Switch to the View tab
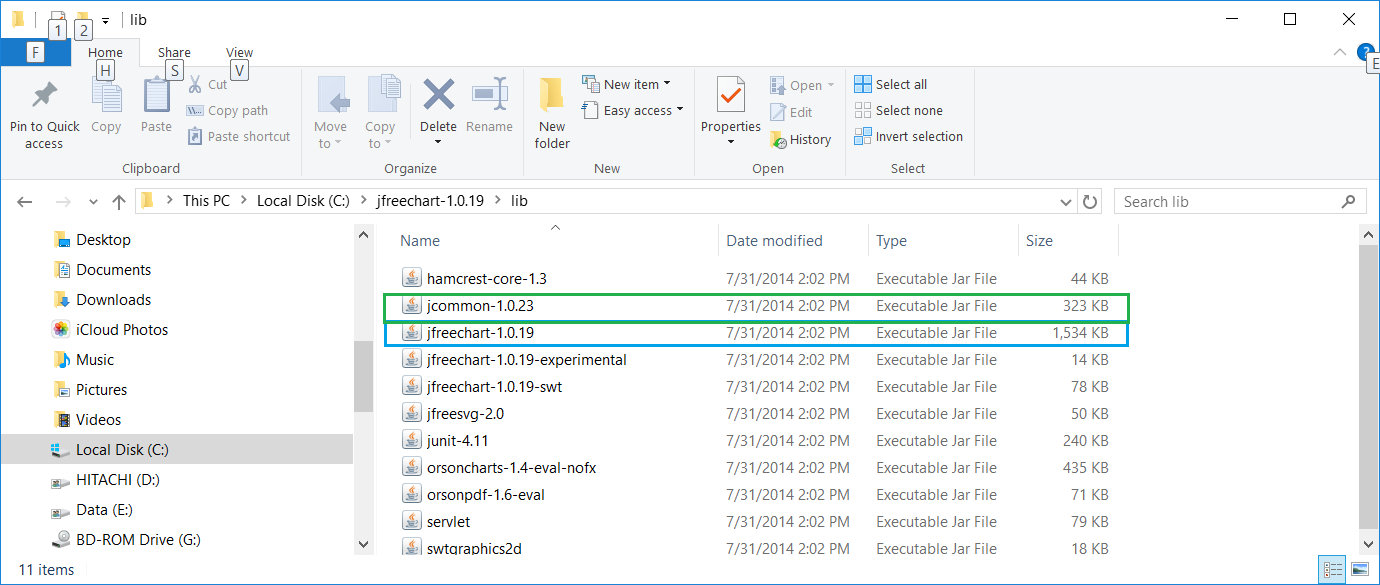 click(240, 53)
